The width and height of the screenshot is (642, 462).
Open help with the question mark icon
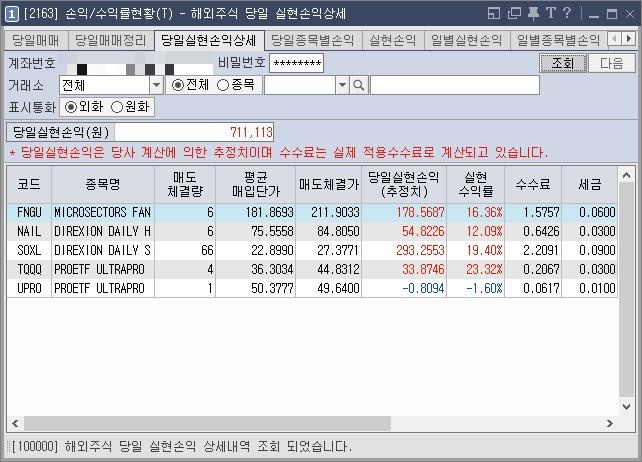(567, 13)
